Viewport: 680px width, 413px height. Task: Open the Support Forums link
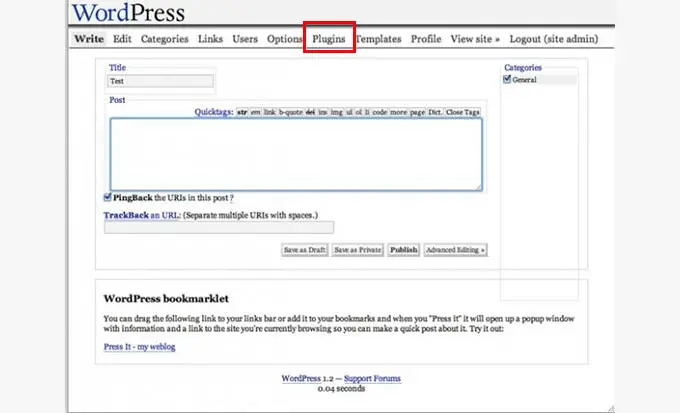point(372,378)
